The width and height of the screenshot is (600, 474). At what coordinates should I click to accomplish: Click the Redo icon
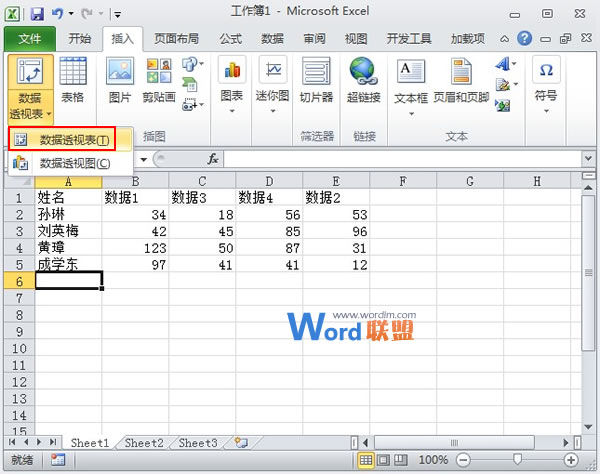87,14
